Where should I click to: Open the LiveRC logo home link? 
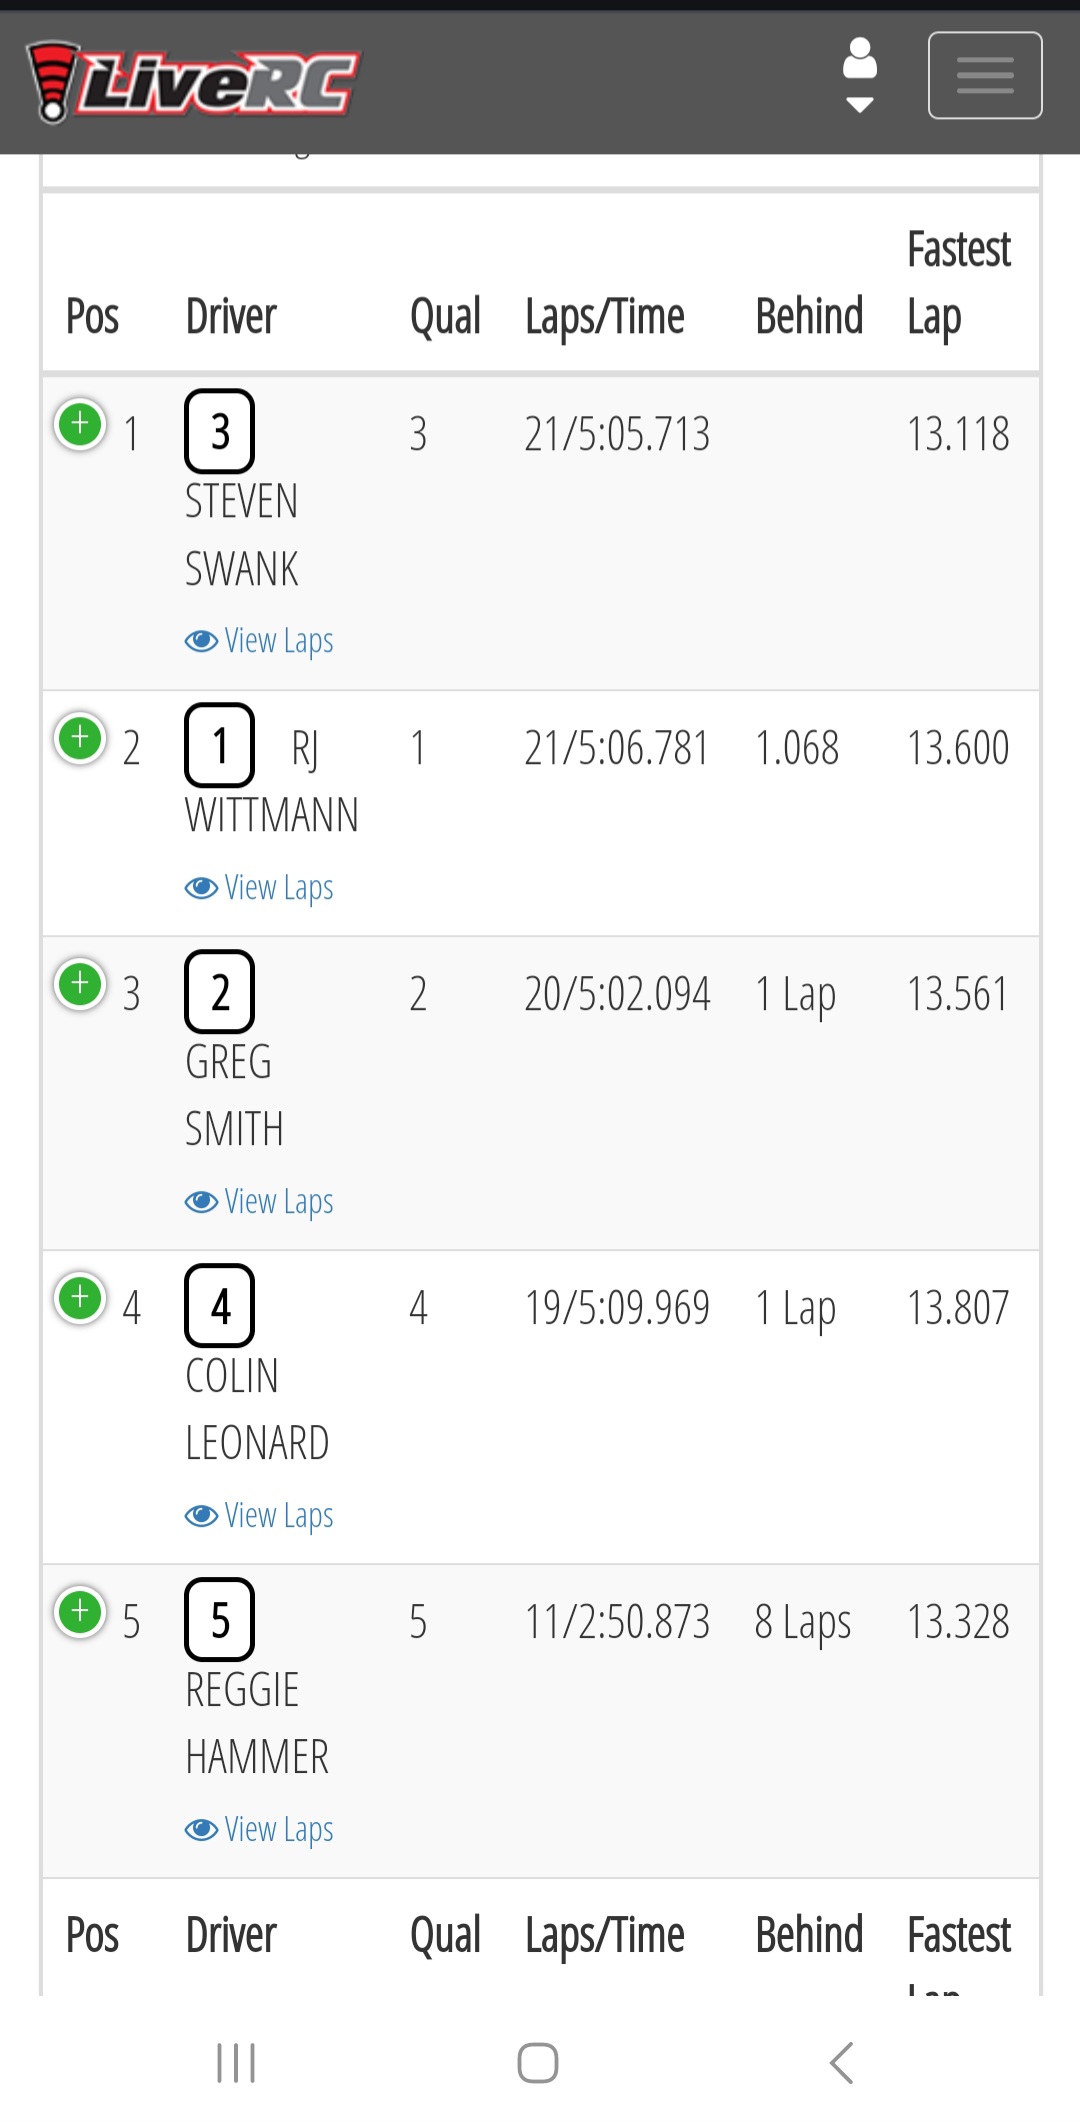(x=192, y=82)
